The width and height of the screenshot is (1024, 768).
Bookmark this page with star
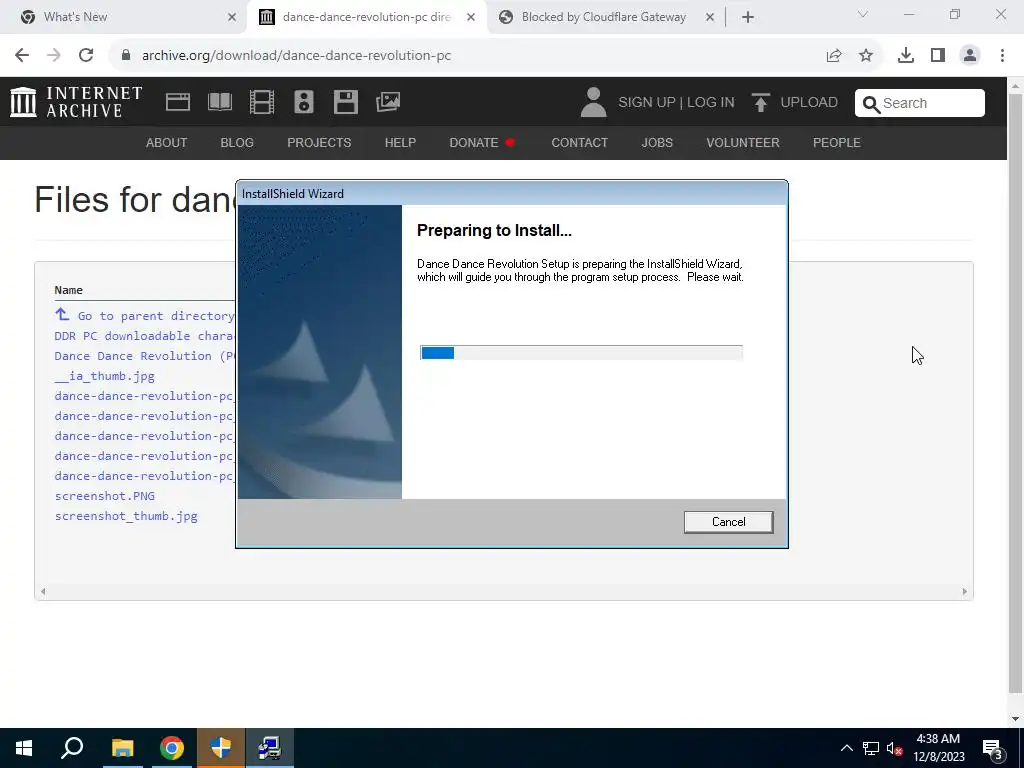[x=866, y=56]
